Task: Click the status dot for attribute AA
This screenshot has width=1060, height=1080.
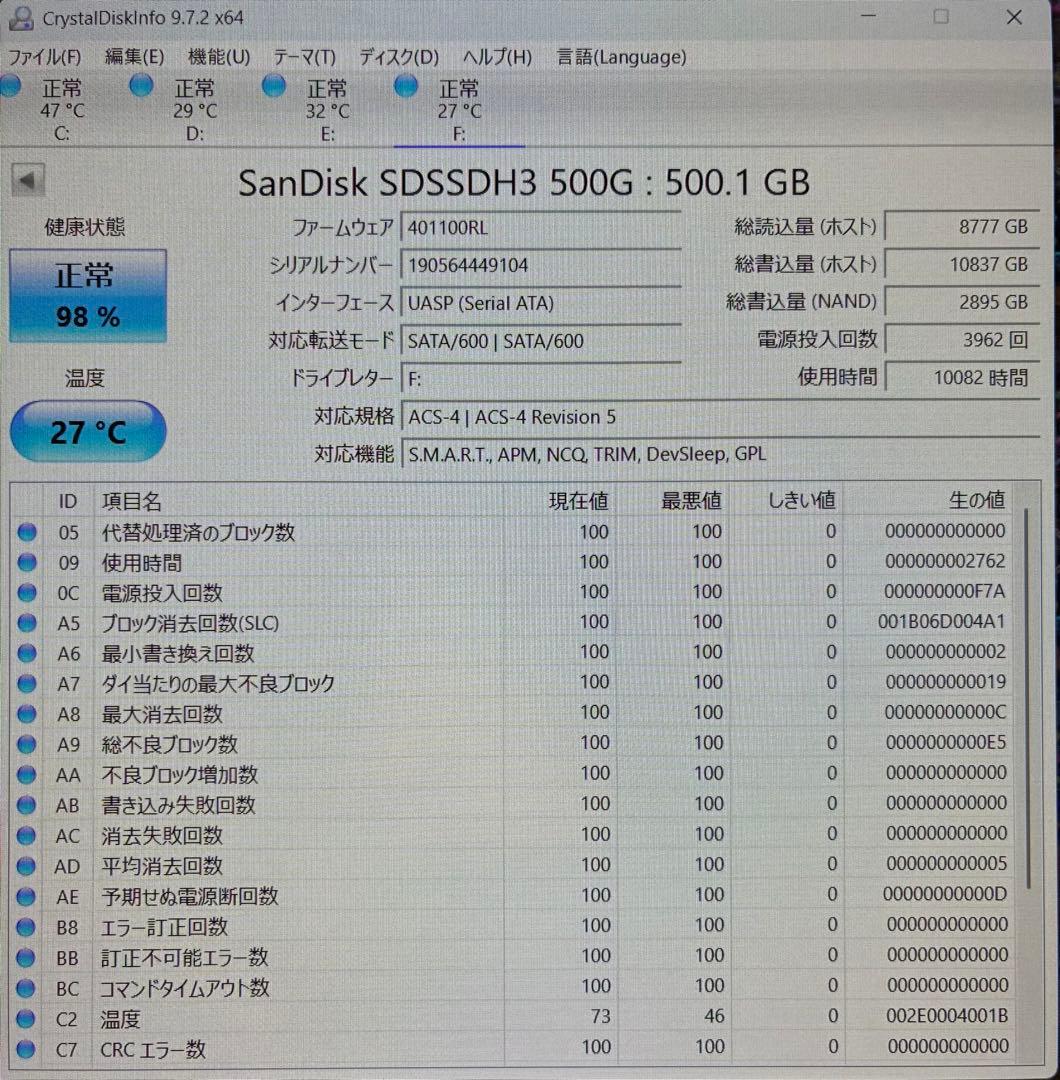Action: pos(26,774)
